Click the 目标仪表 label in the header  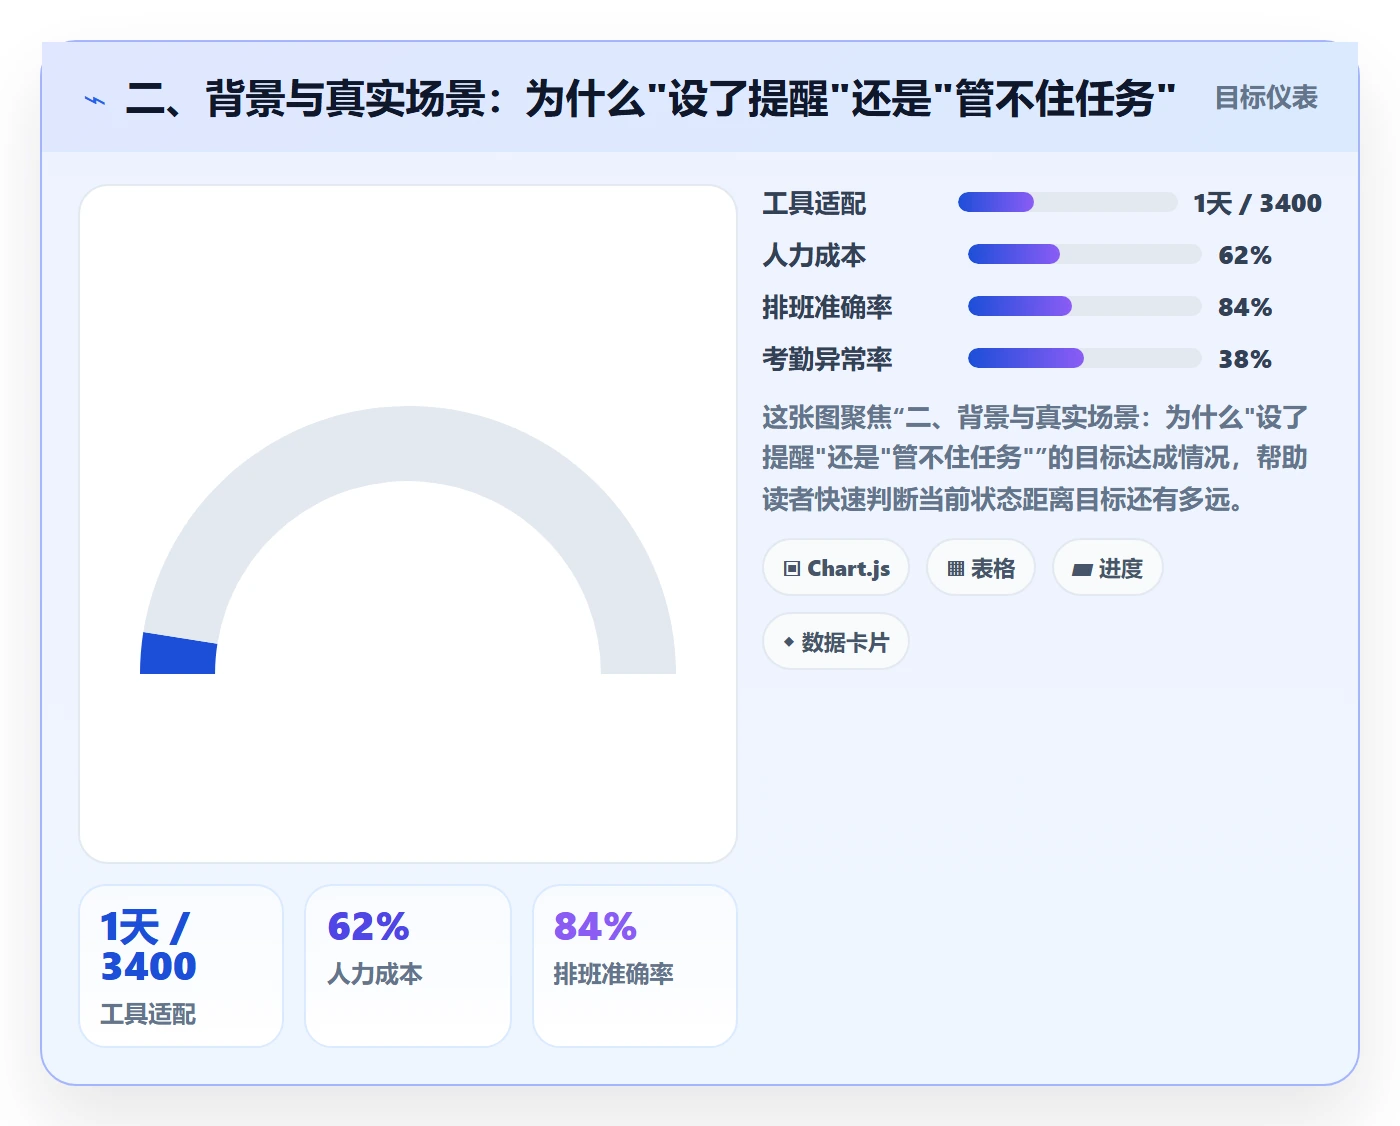pos(1266,98)
